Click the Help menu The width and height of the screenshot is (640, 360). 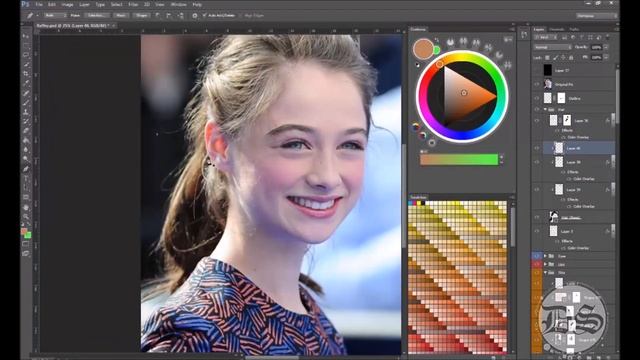coord(197,4)
